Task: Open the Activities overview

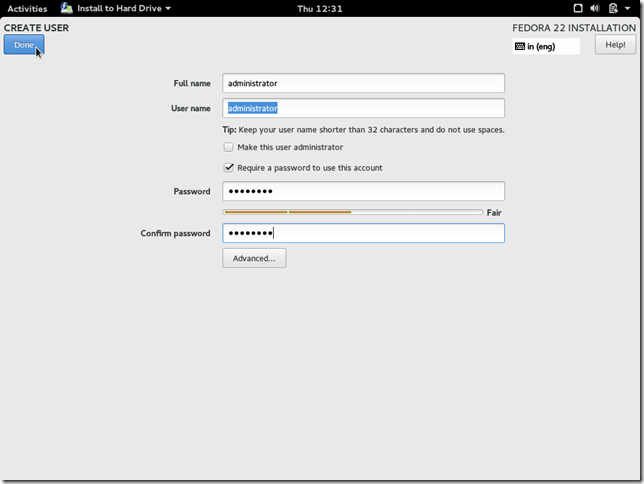Action: (27, 9)
